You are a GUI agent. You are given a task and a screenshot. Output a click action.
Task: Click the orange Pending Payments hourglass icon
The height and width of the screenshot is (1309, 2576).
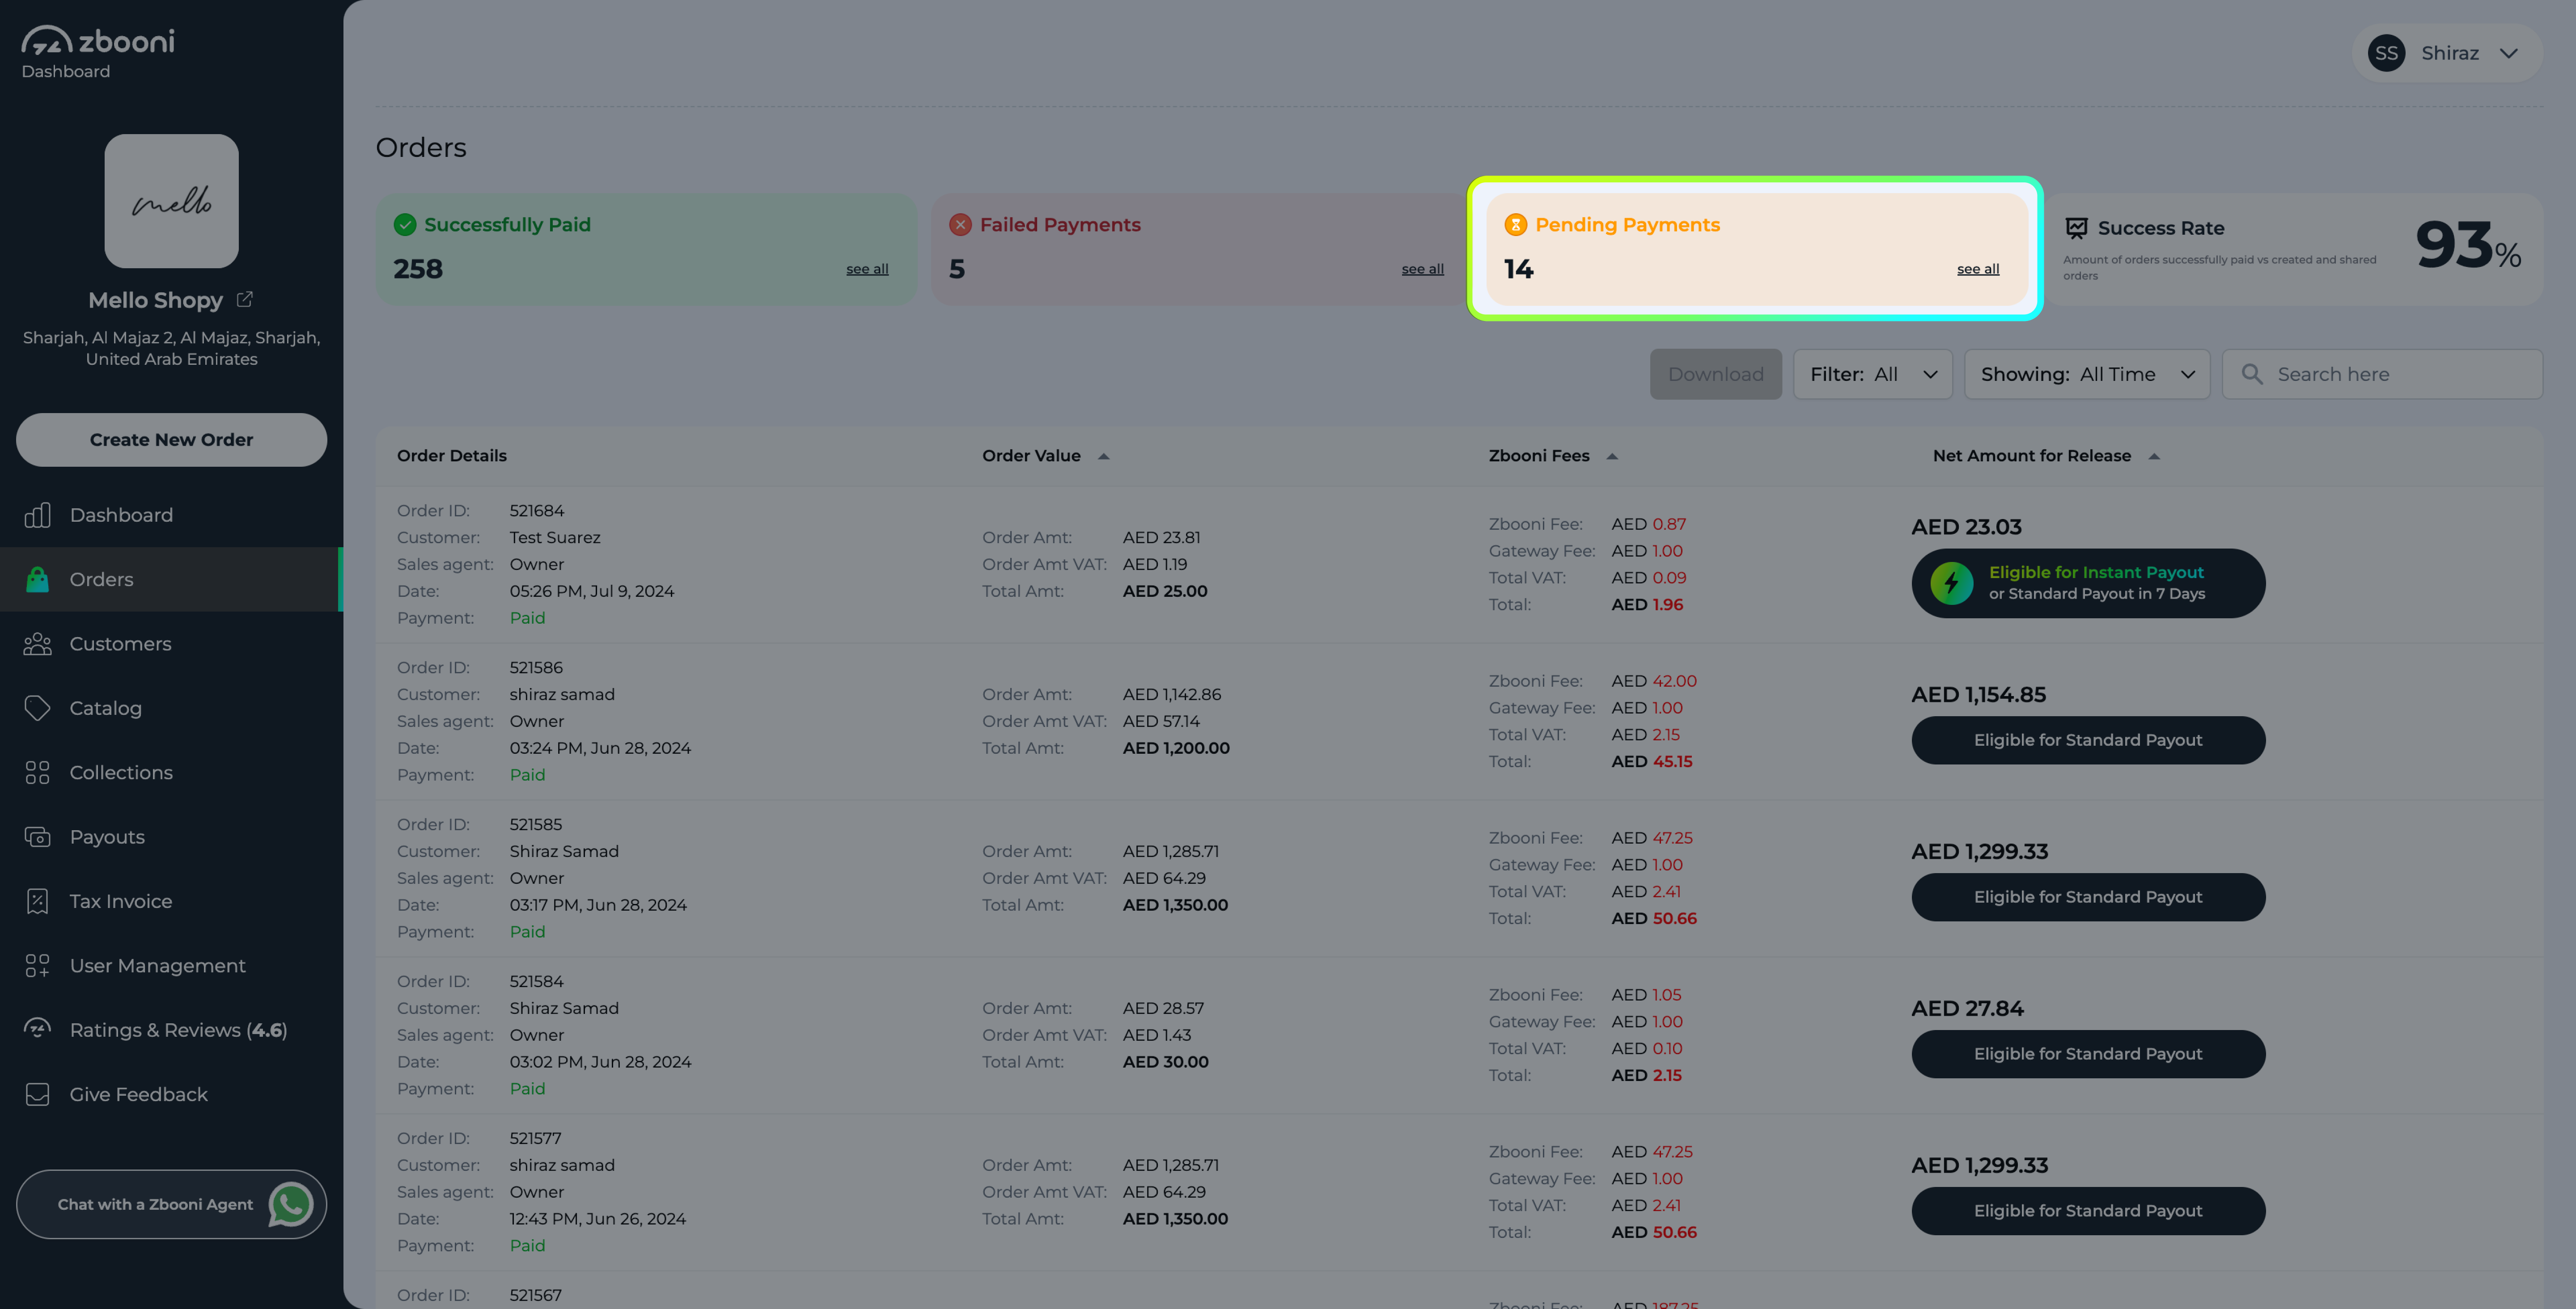pyautogui.click(x=1515, y=225)
